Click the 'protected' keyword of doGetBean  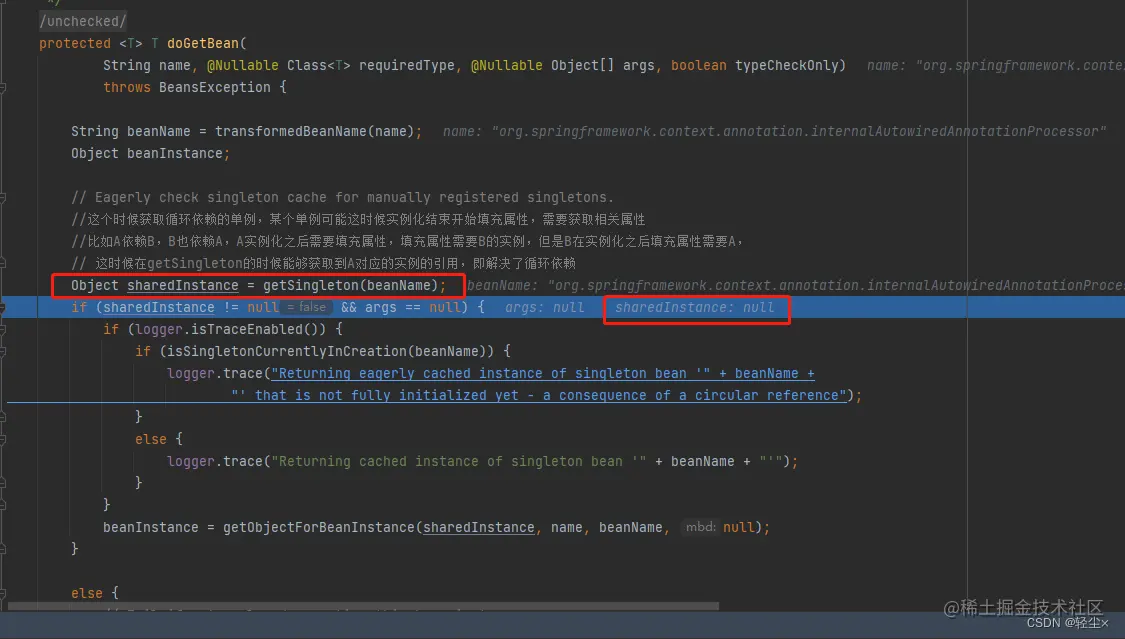point(75,43)
